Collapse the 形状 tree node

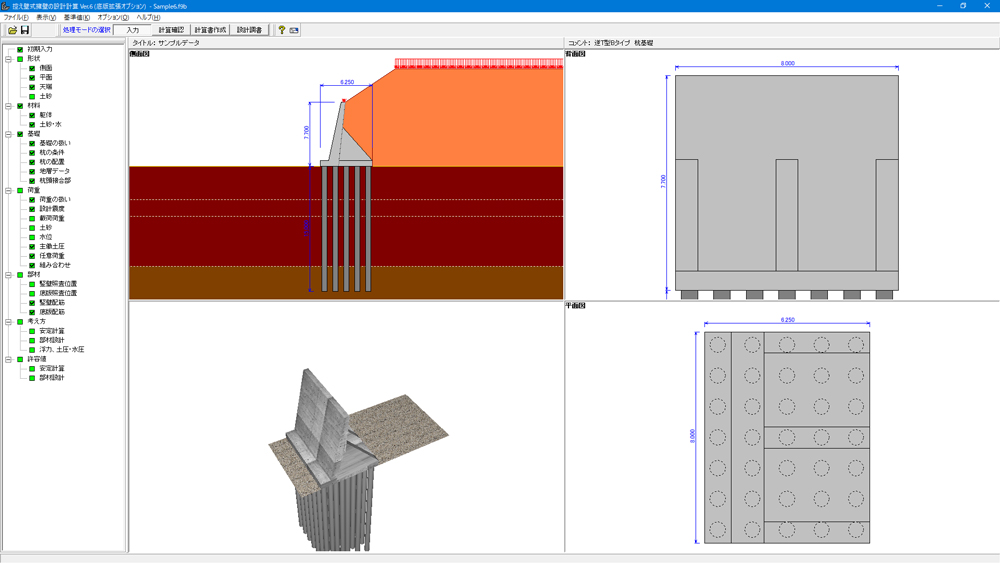click(x=8, y=59)
